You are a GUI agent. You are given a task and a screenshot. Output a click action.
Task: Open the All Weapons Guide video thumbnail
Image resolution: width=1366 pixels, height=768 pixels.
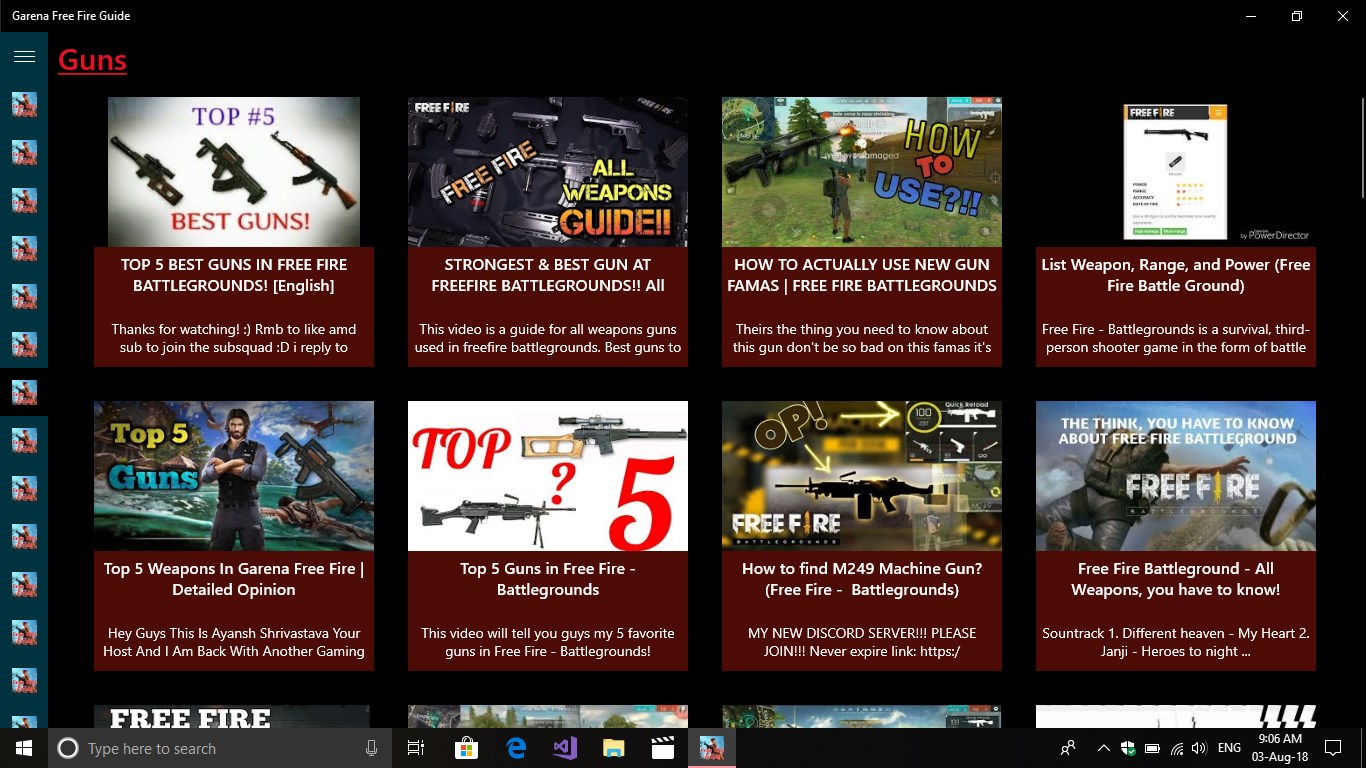[548, 172]
